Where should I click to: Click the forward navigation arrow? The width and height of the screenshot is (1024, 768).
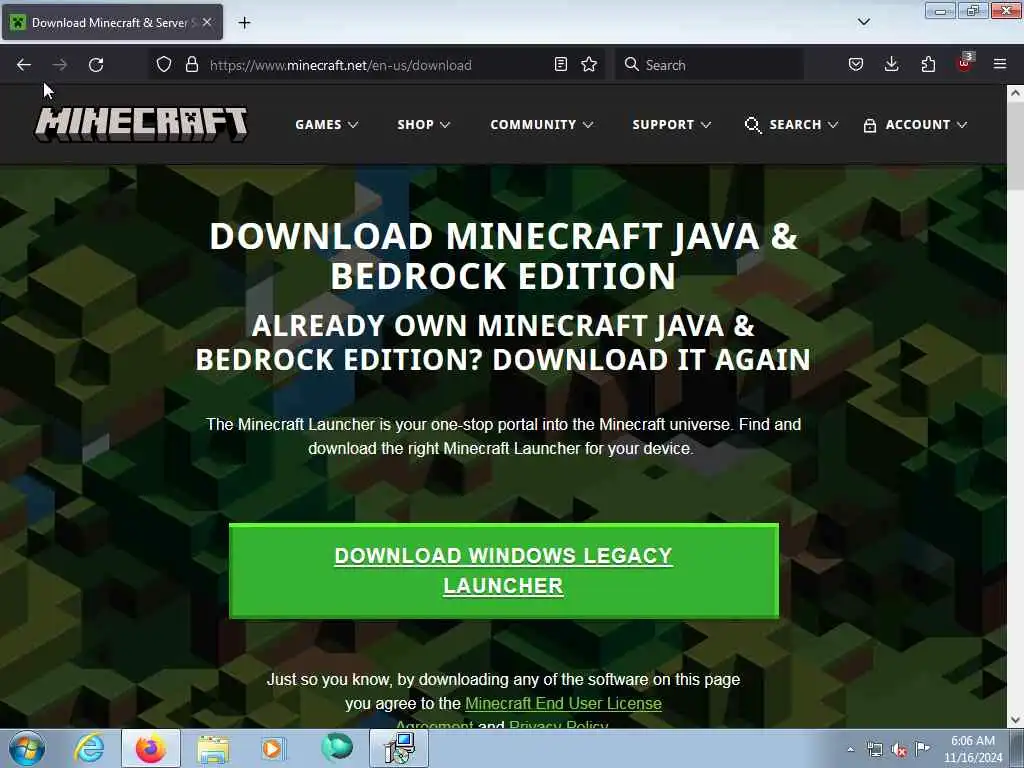(59, 65)
